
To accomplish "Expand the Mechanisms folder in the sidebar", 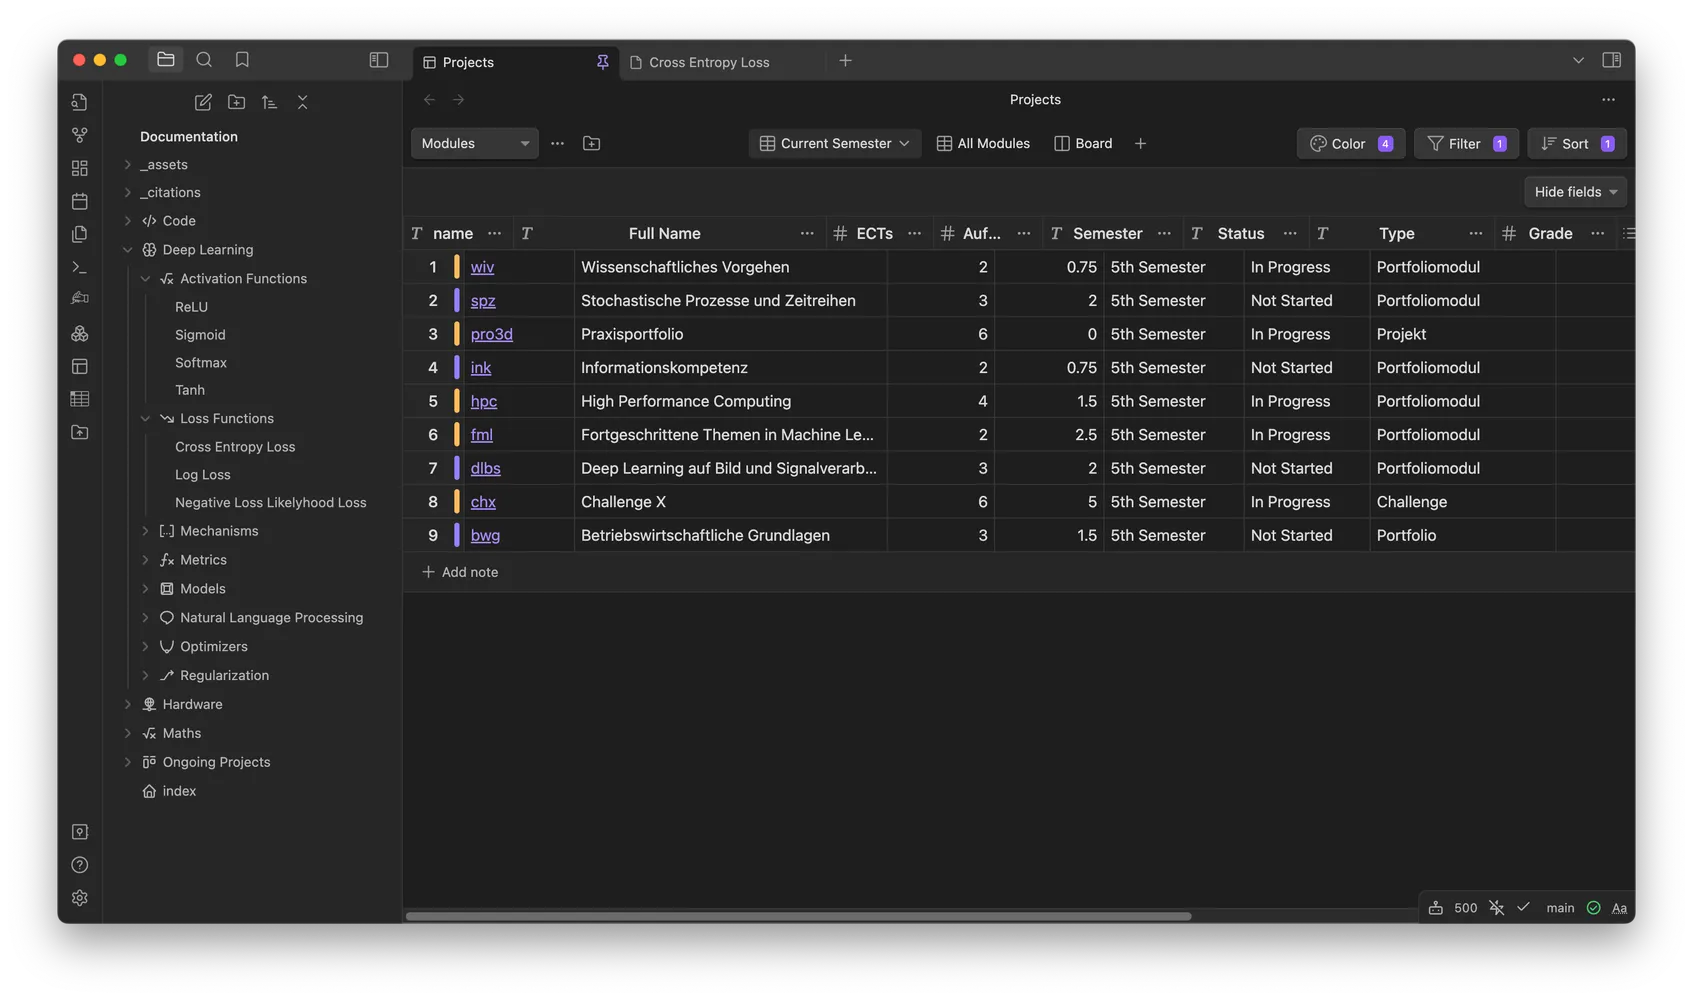I will [x=145, y=530].
